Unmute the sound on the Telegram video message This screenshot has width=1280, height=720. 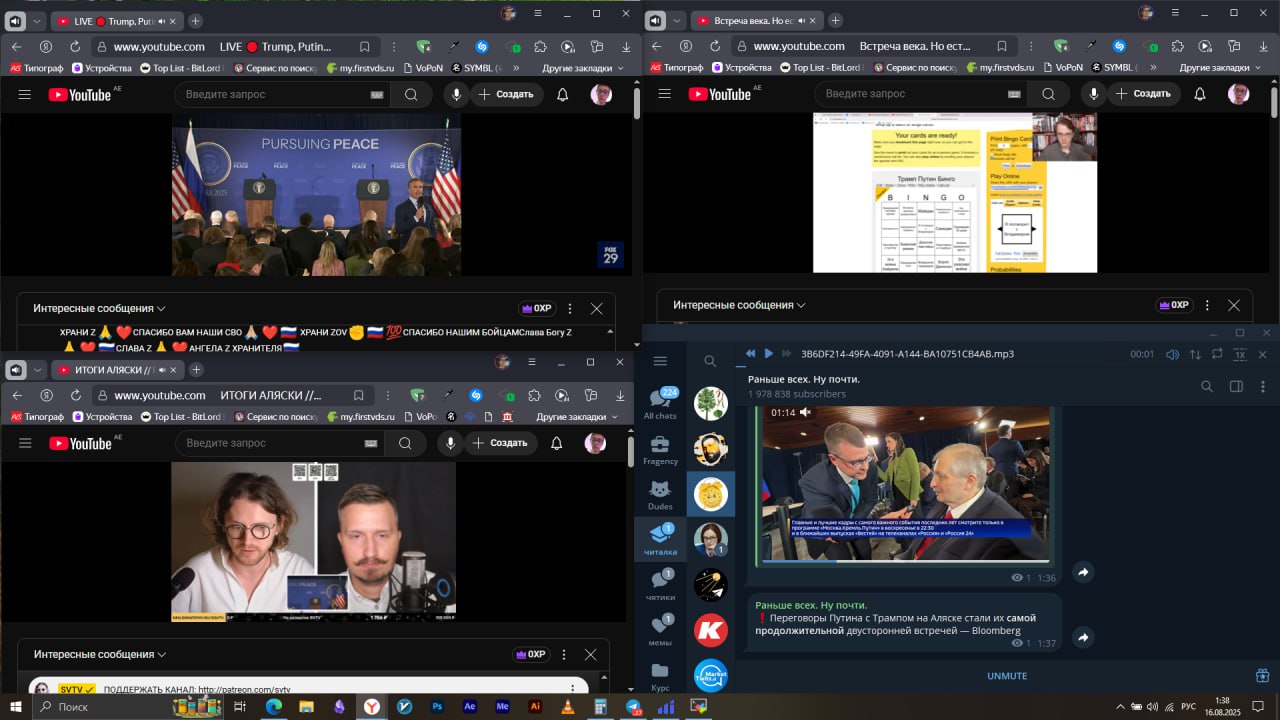pos(805,412)
